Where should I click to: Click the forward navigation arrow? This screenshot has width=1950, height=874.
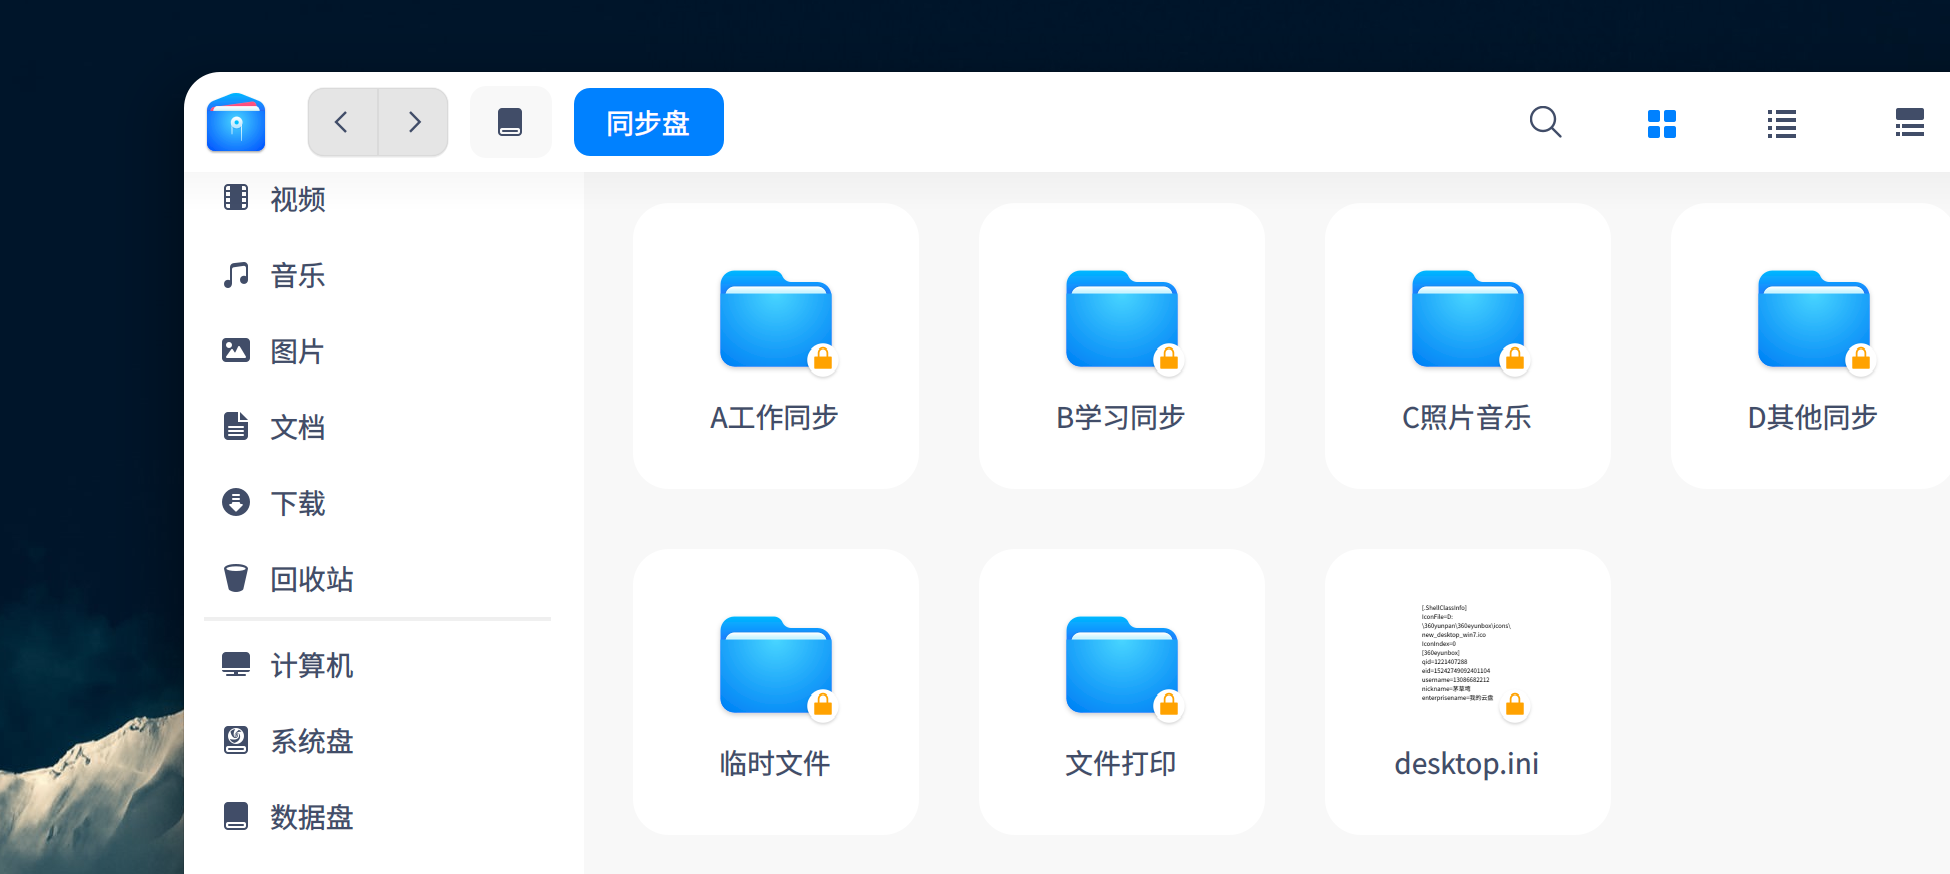click(x=414, y=122)
